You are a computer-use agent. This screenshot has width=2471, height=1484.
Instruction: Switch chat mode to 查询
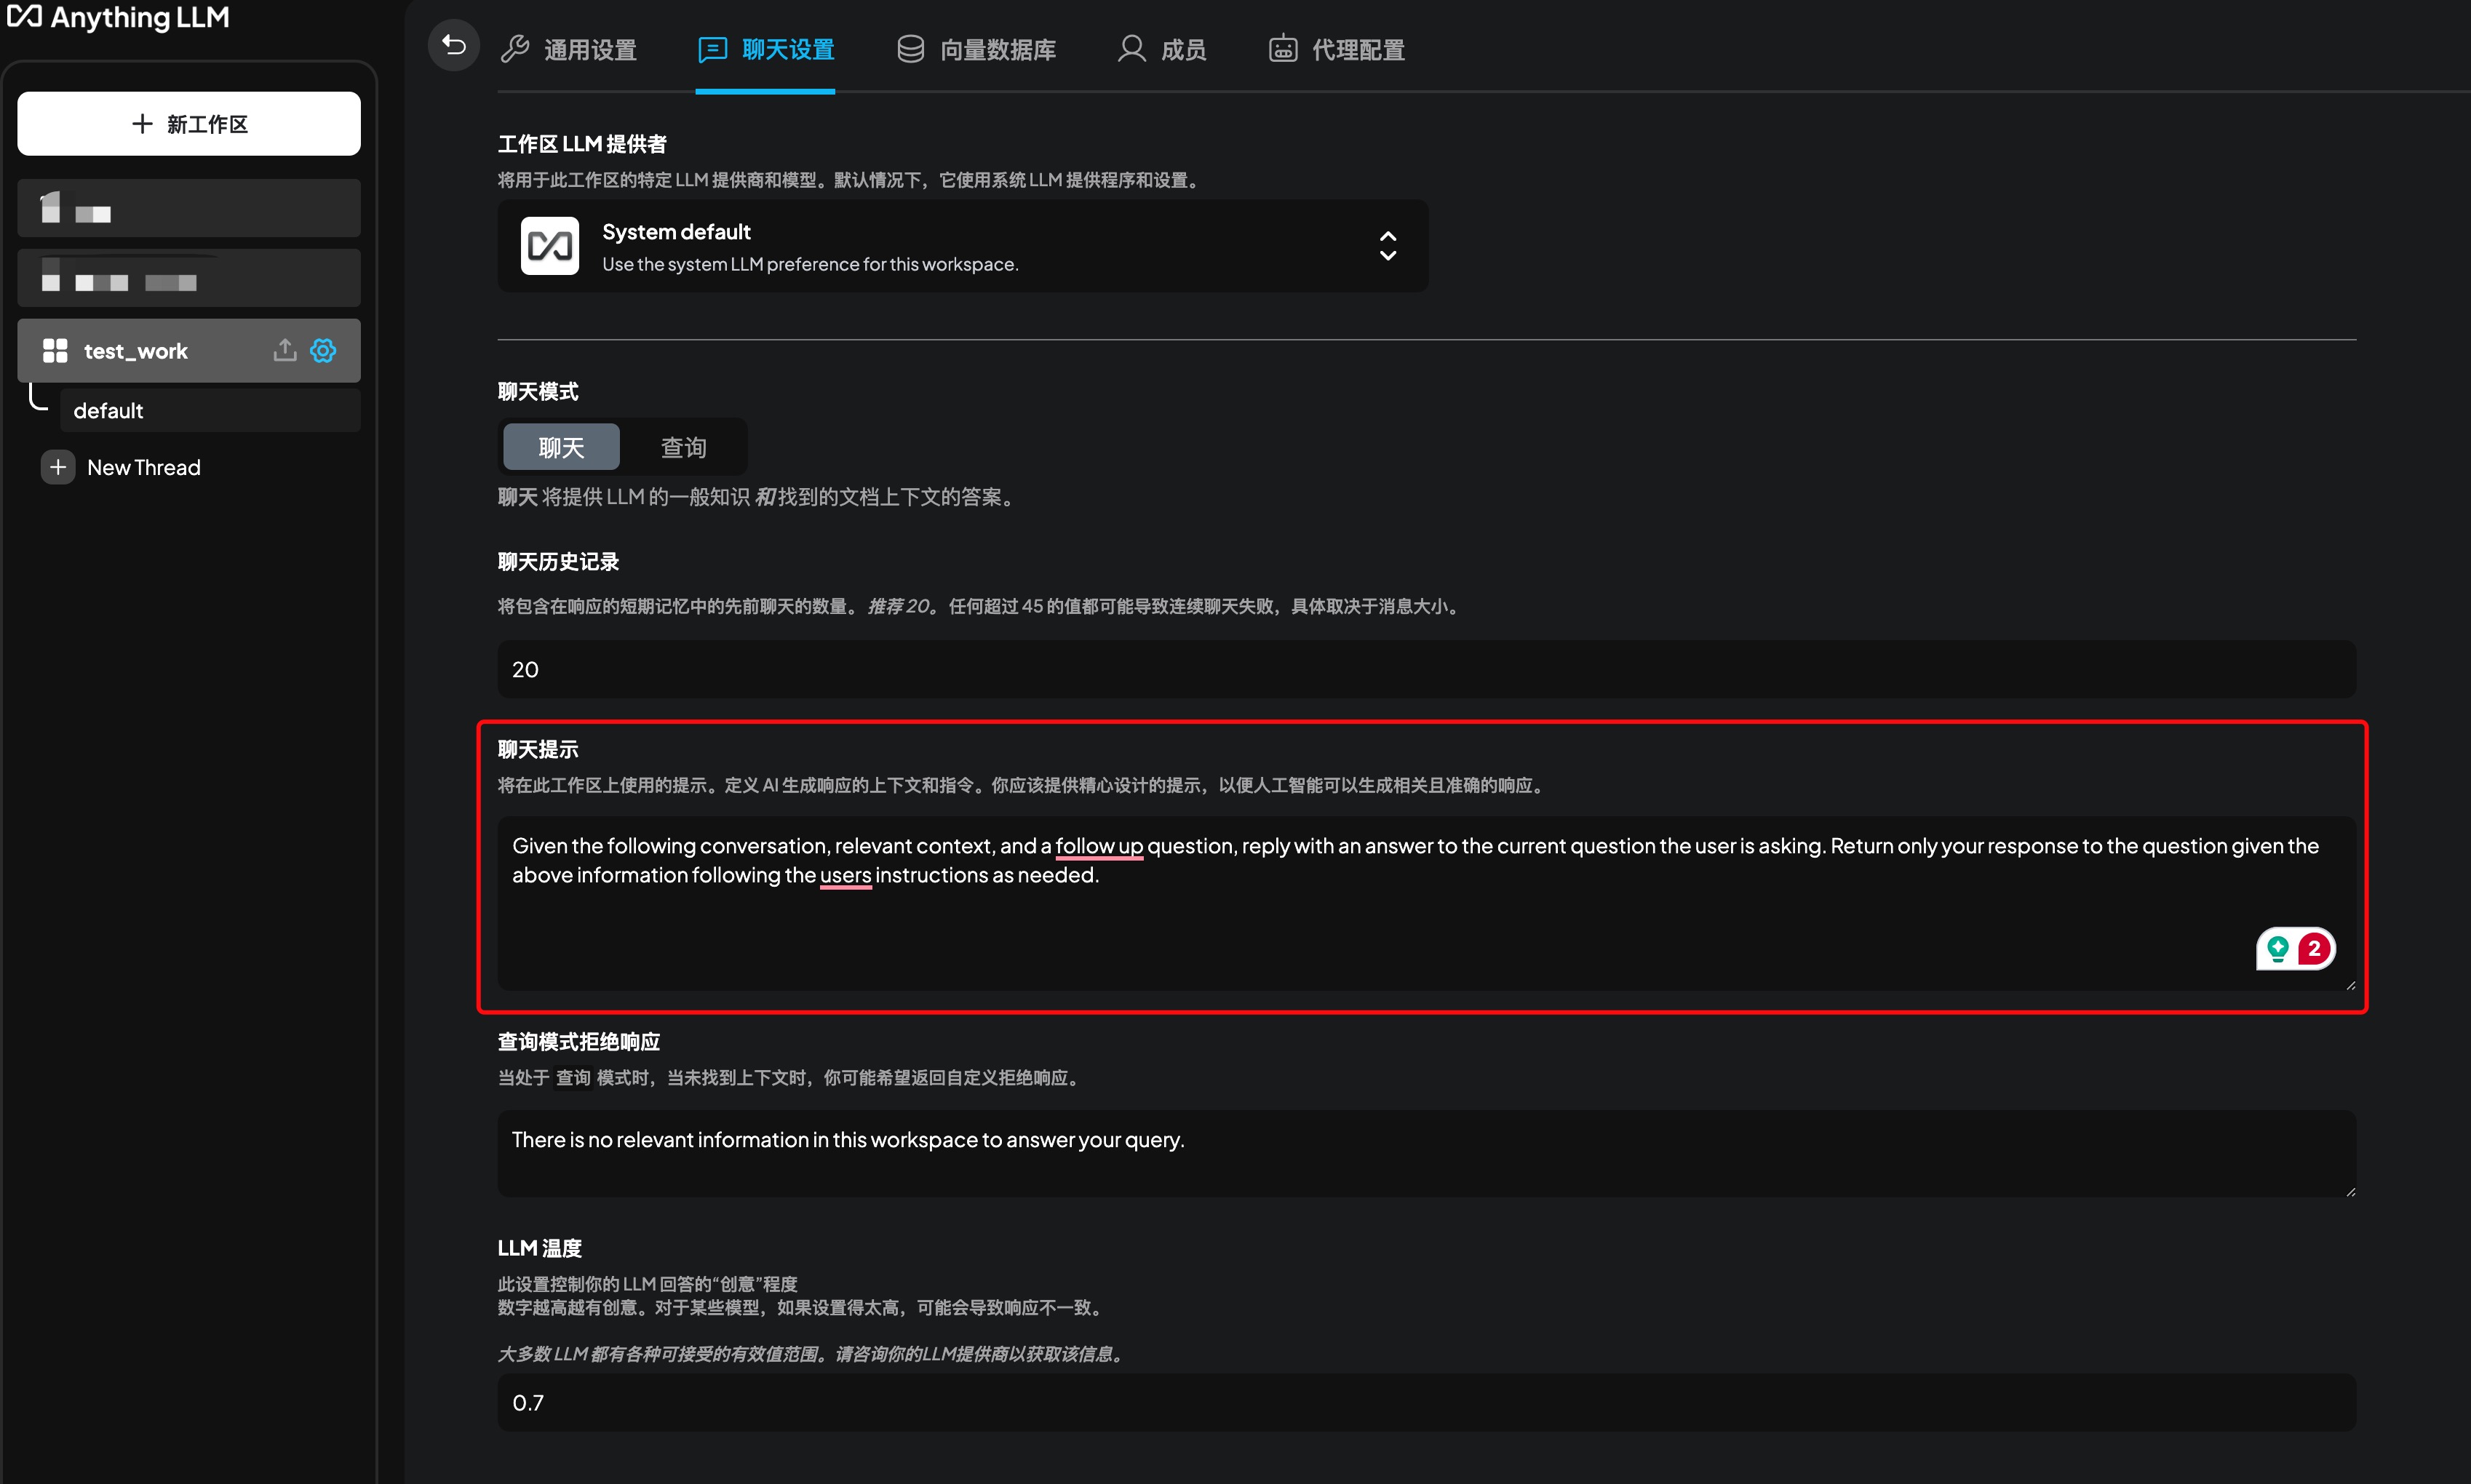[x=684, y=446]
